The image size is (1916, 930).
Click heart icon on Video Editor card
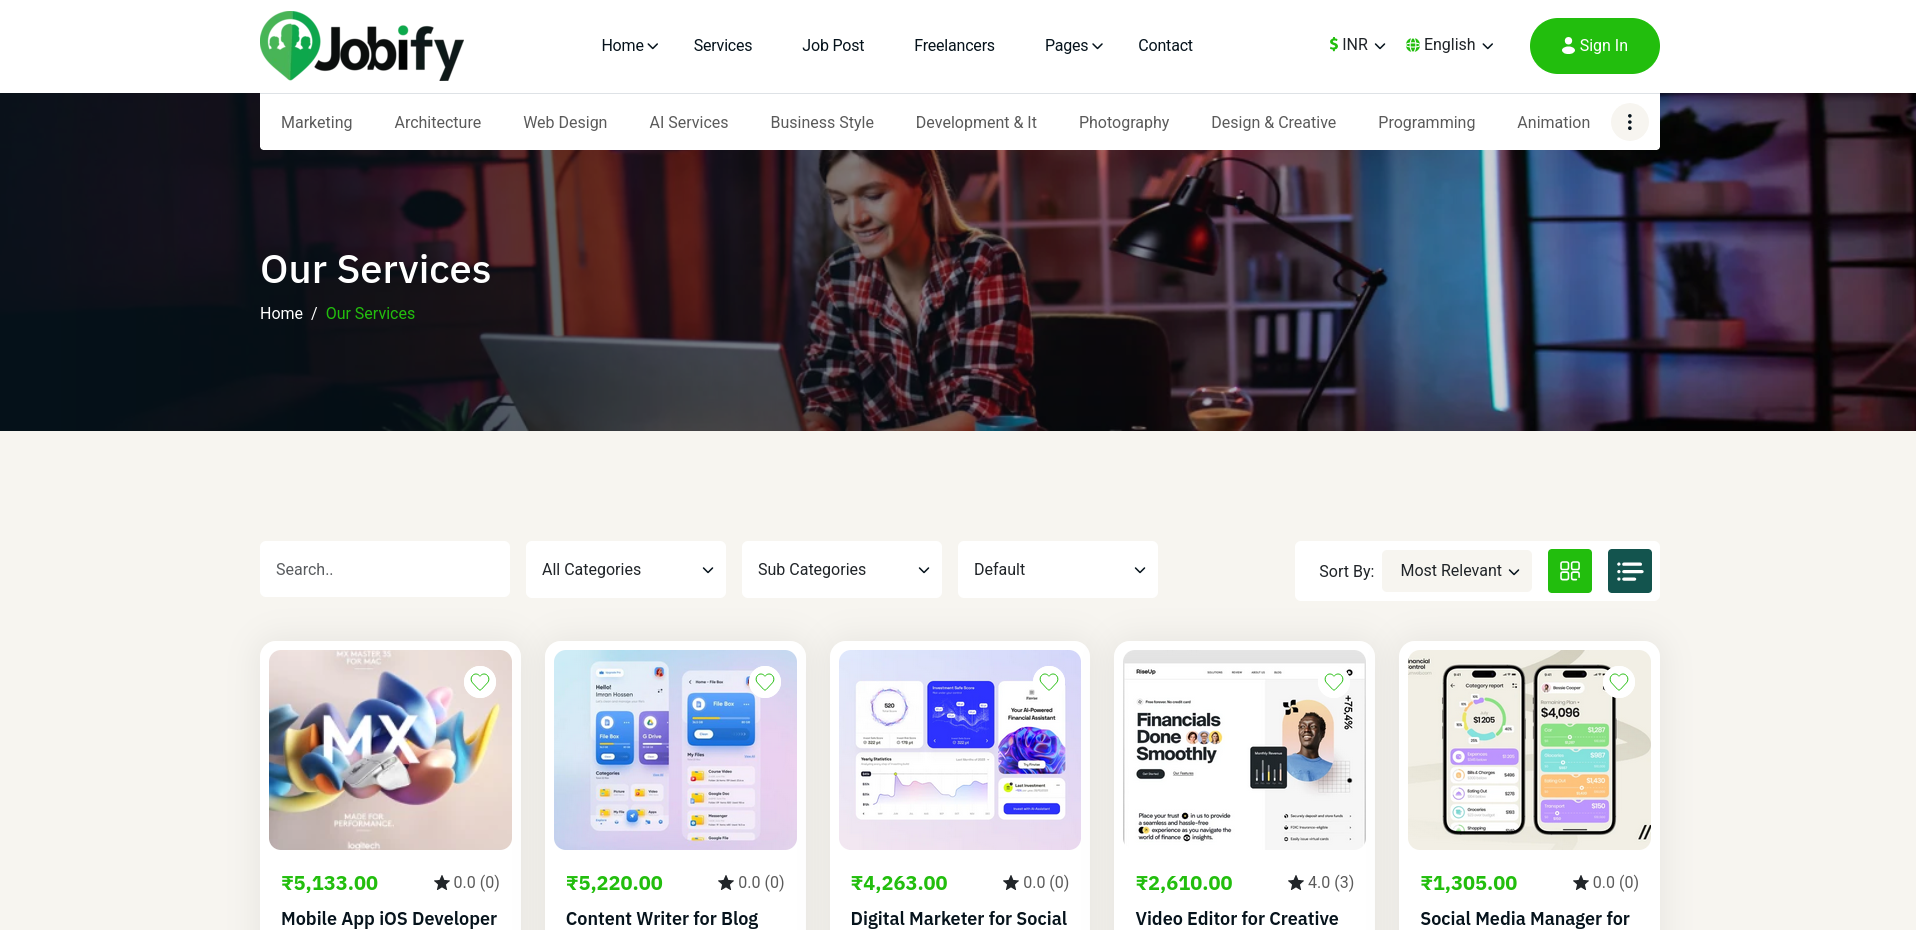pyautogui.click(x=1334, y=682)
